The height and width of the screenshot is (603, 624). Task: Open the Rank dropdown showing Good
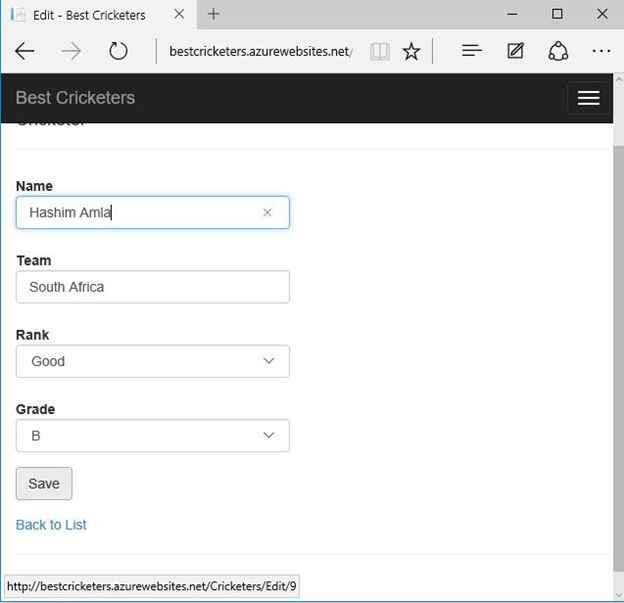153,361
